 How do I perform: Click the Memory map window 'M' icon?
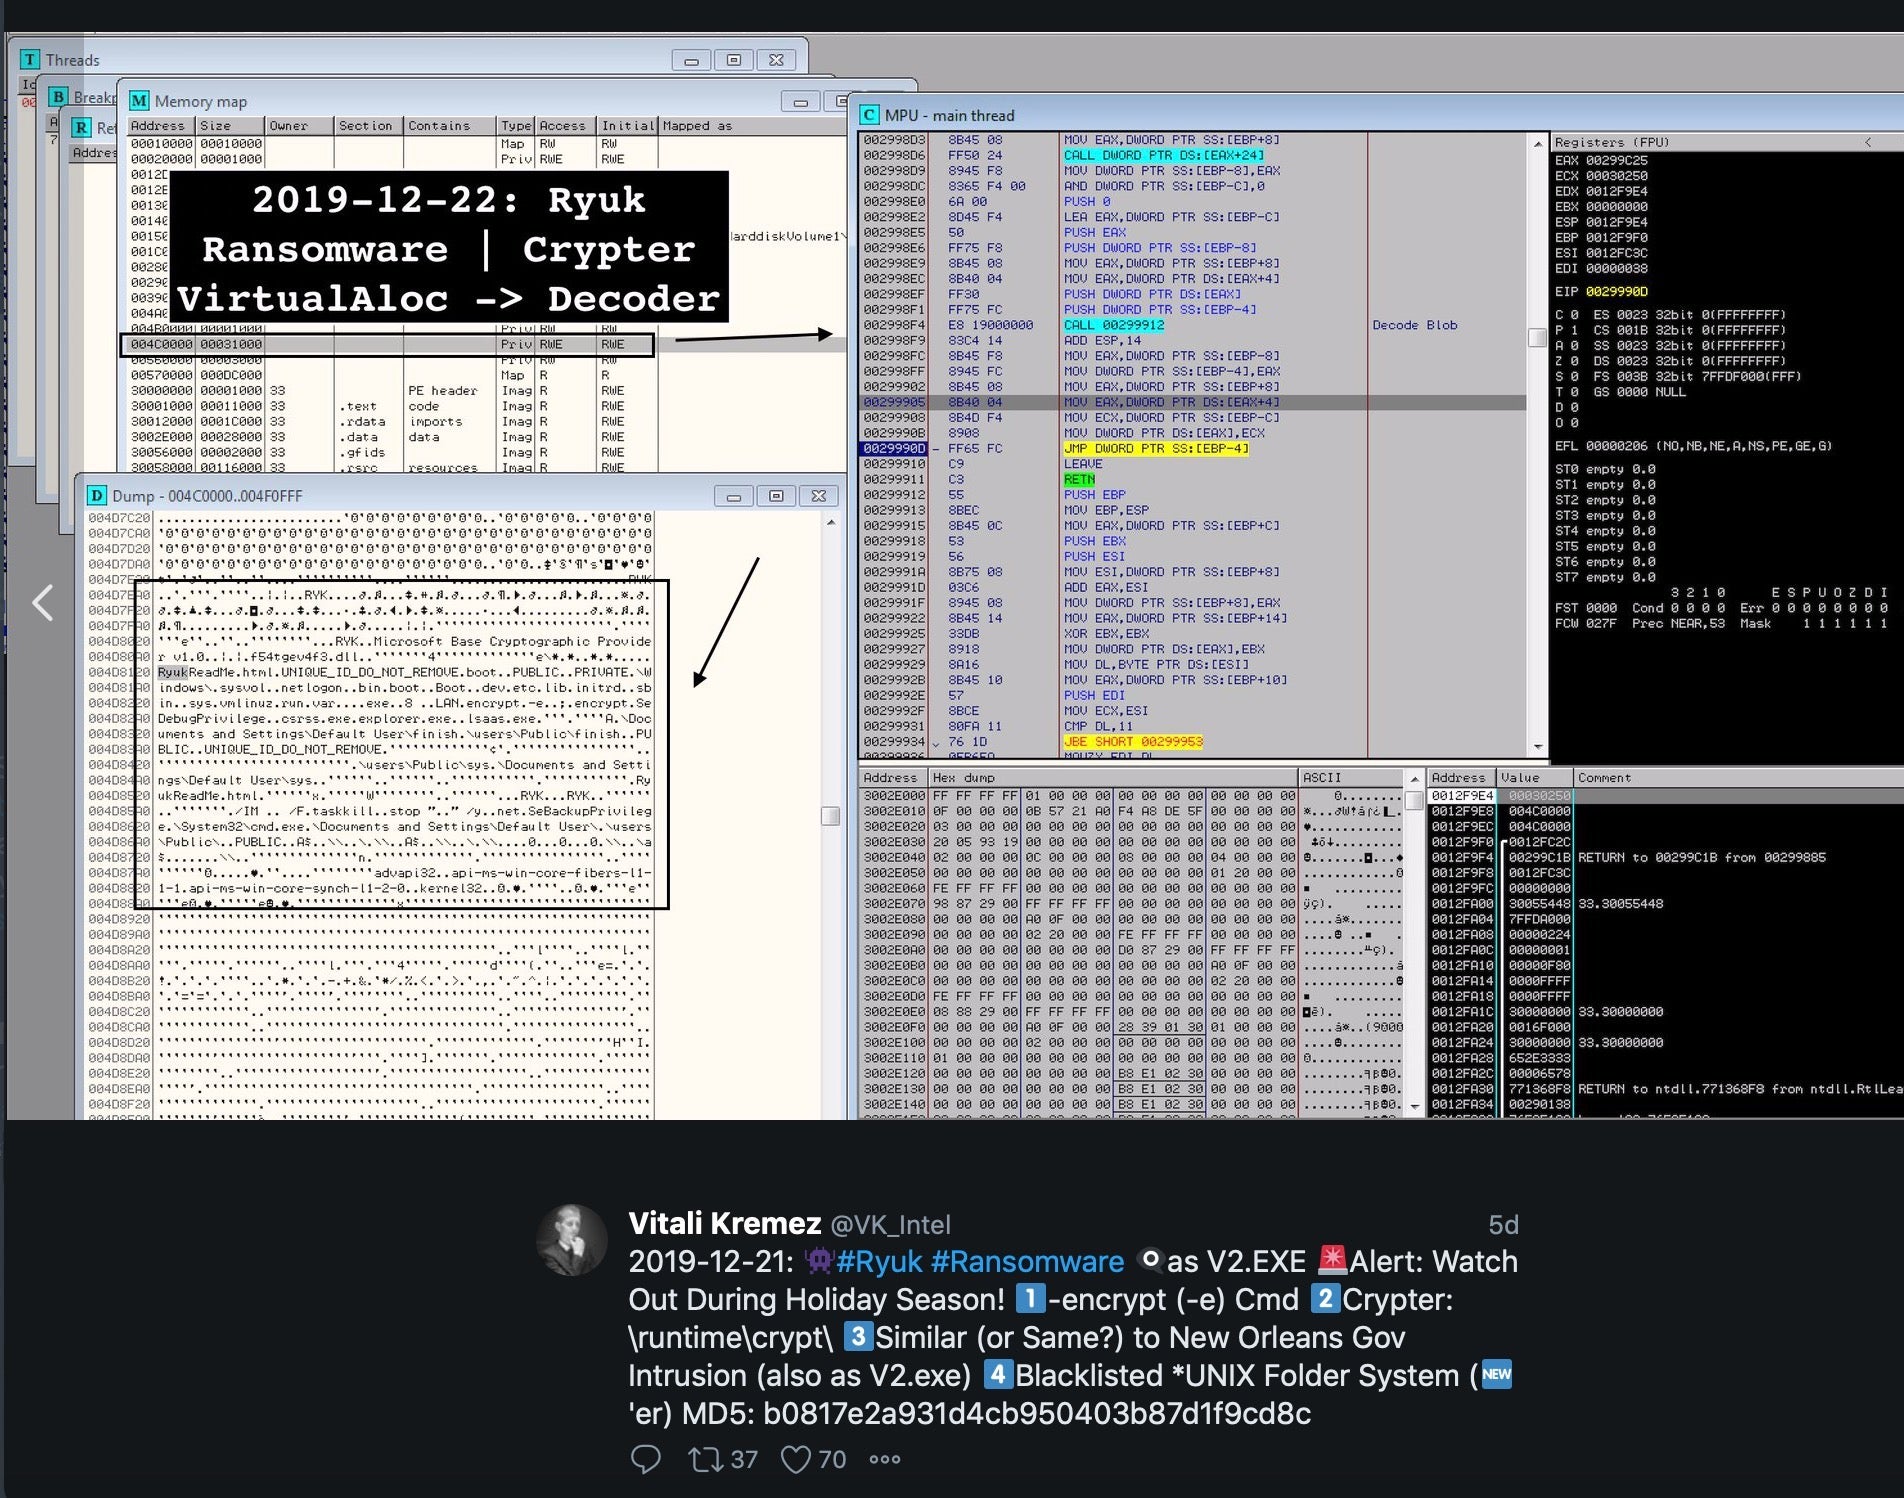[x=139, y=101]
